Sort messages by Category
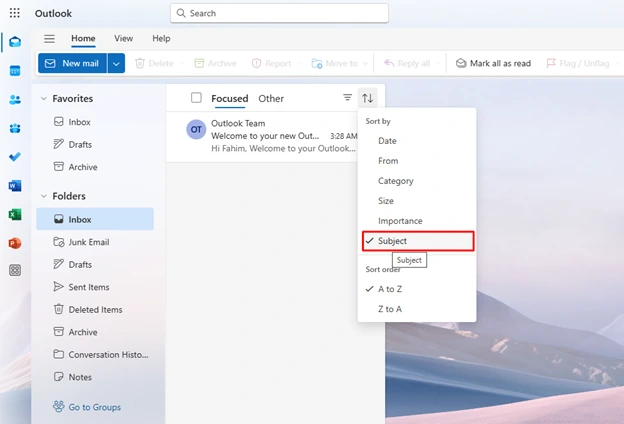This screenshot has width=624, height=424. pyautogui.click(x=417, y=181)
